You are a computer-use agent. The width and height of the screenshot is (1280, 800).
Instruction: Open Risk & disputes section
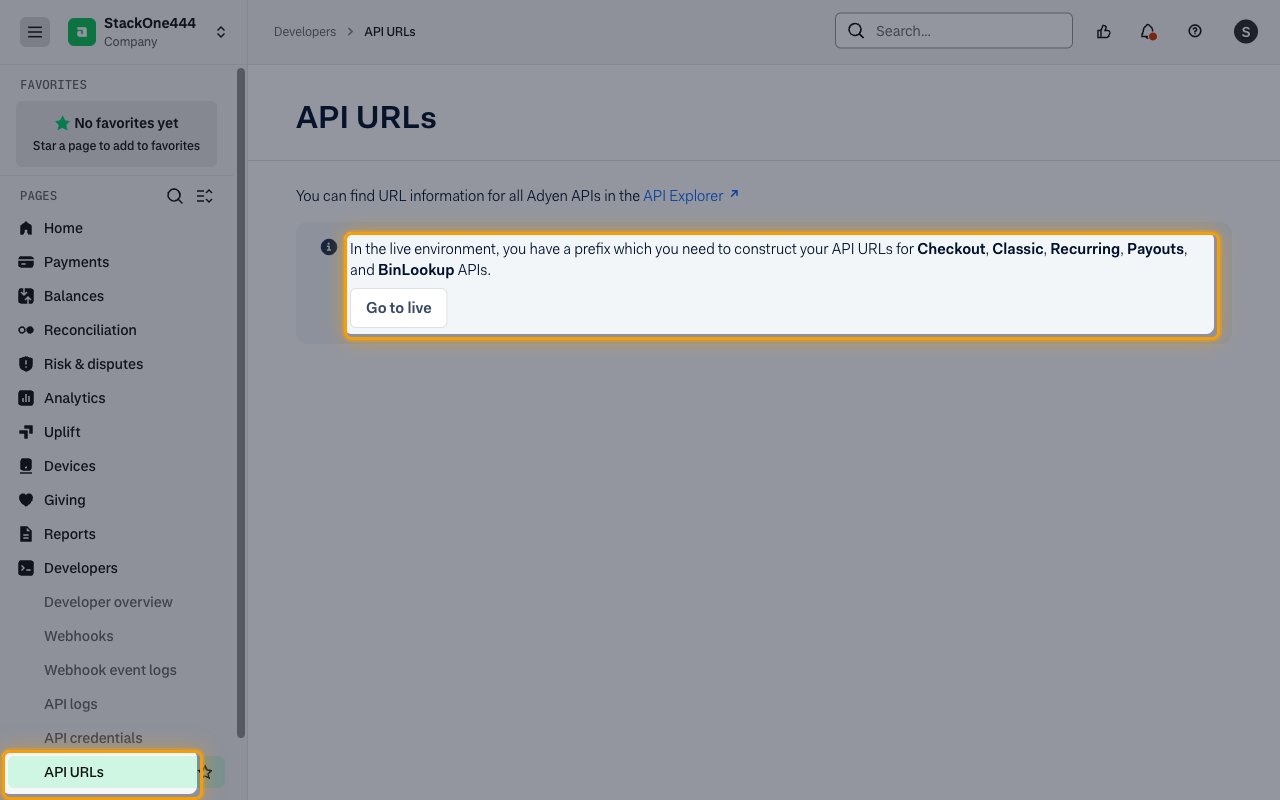point(93,364)
